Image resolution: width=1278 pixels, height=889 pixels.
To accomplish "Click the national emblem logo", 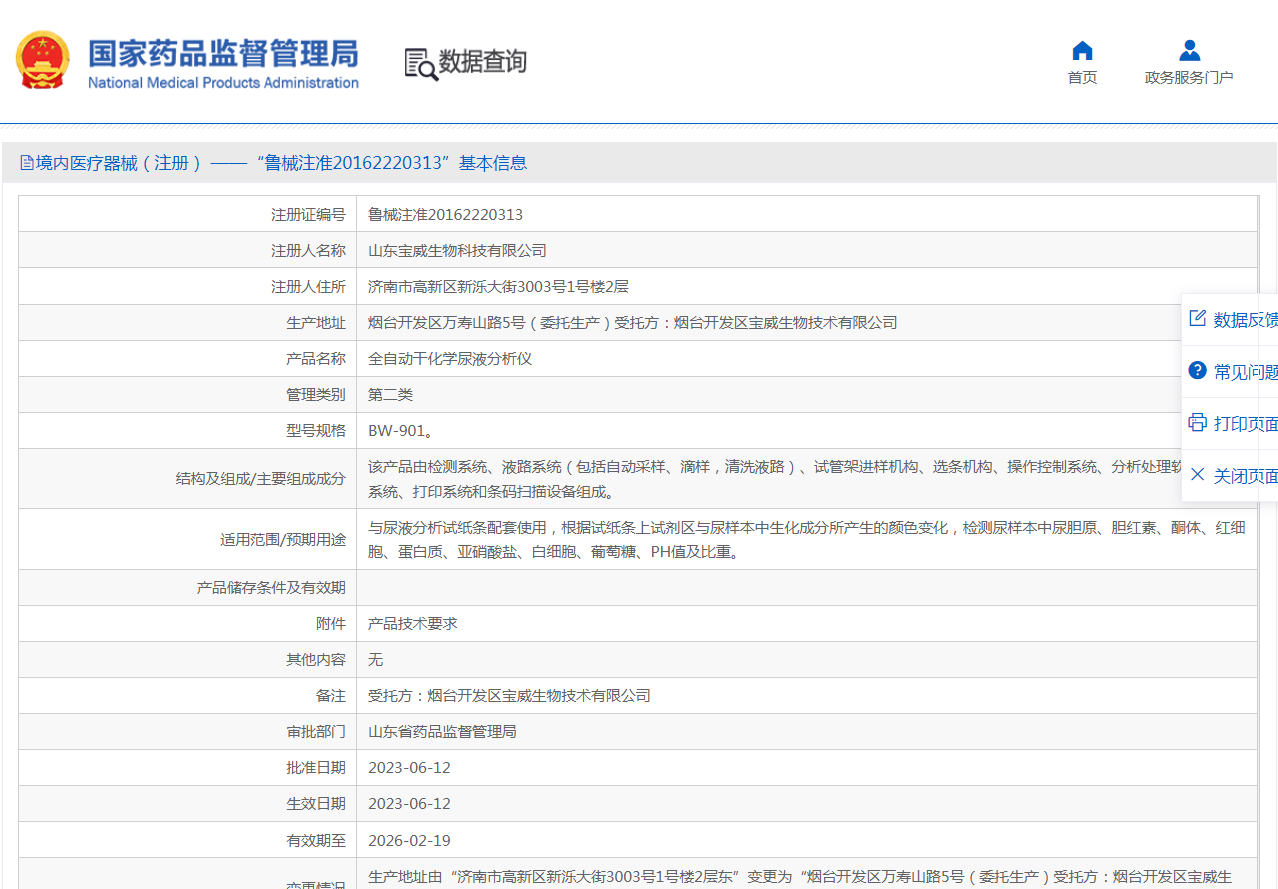I will pos(43,60).
